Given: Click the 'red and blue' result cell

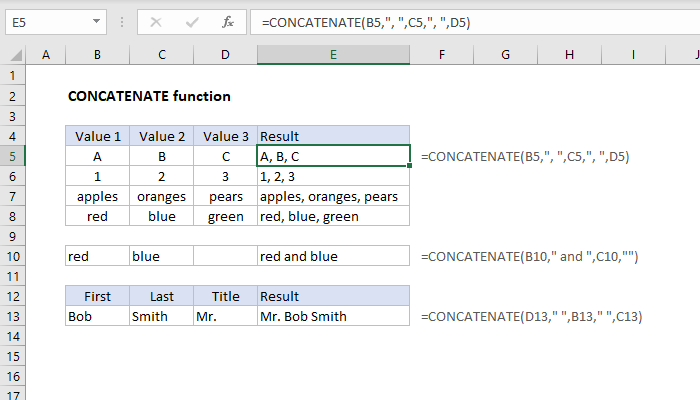Looking at the screenshot, I should coord(333,256).
